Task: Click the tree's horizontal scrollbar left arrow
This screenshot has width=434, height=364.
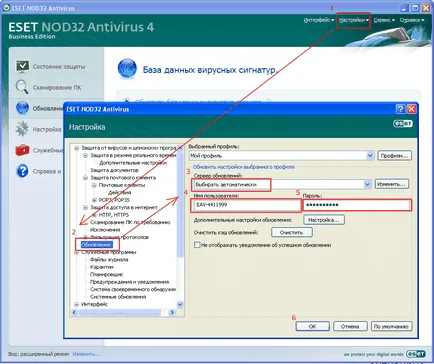Action: 75,312
